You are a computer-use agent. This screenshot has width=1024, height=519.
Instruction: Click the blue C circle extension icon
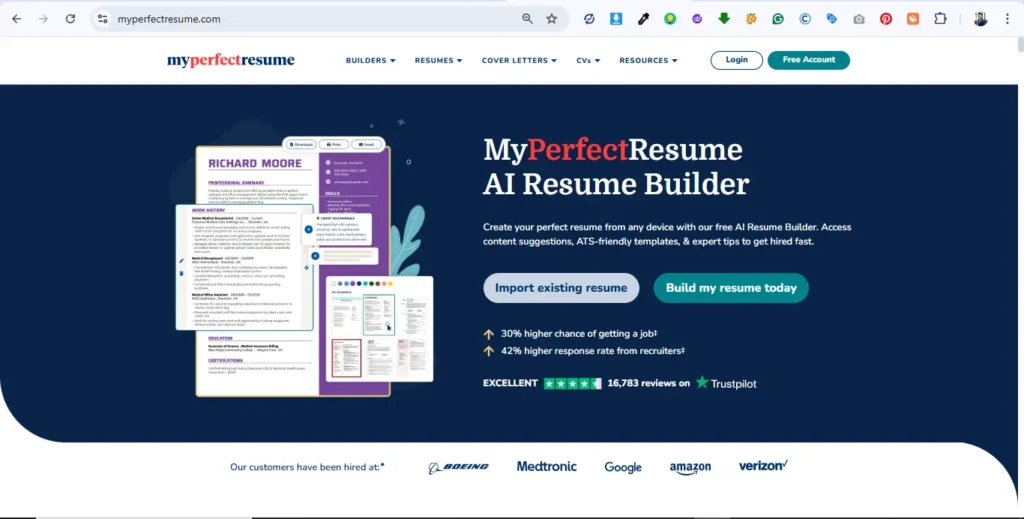point(805,19)
